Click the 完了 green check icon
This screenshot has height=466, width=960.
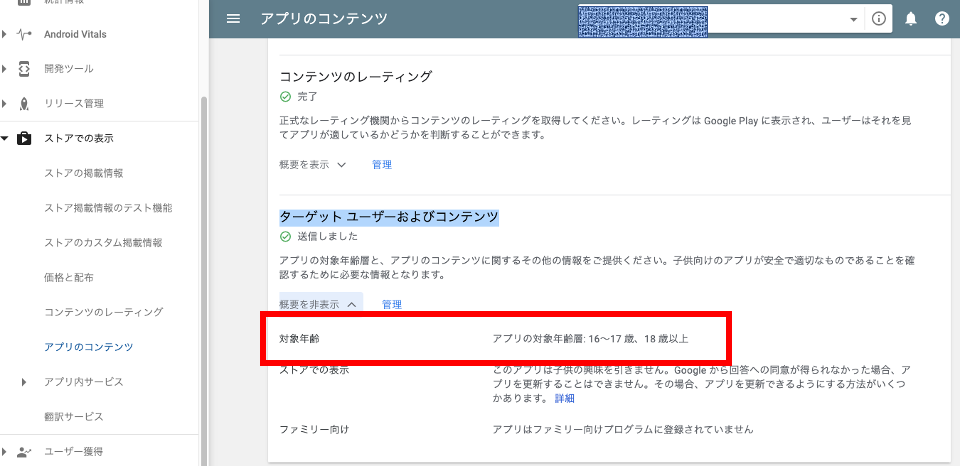(x=285, y=97)
